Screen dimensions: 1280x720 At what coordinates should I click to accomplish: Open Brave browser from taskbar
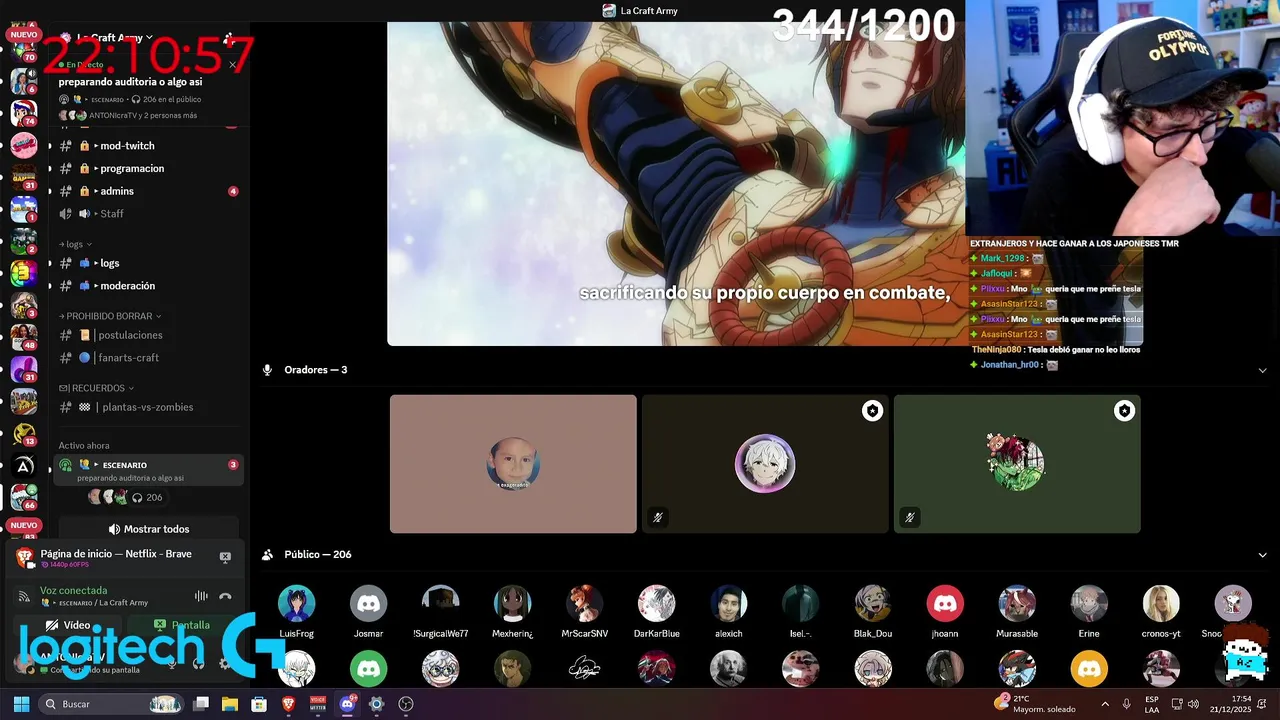pos(288,704)
